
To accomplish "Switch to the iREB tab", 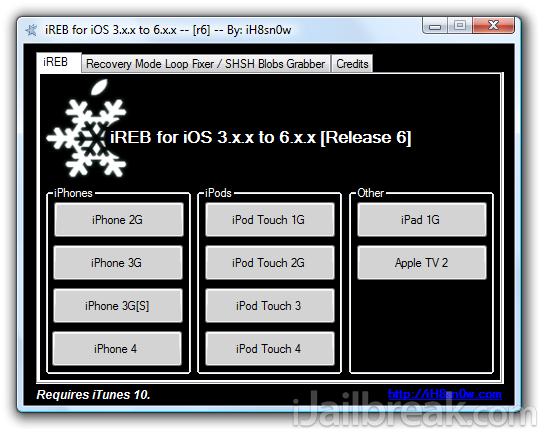I will tap(59, 62).
